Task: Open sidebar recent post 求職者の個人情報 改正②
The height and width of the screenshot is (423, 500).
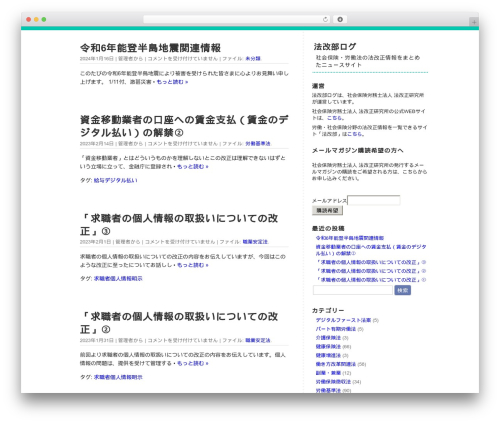Action: [x=371, y=271]
